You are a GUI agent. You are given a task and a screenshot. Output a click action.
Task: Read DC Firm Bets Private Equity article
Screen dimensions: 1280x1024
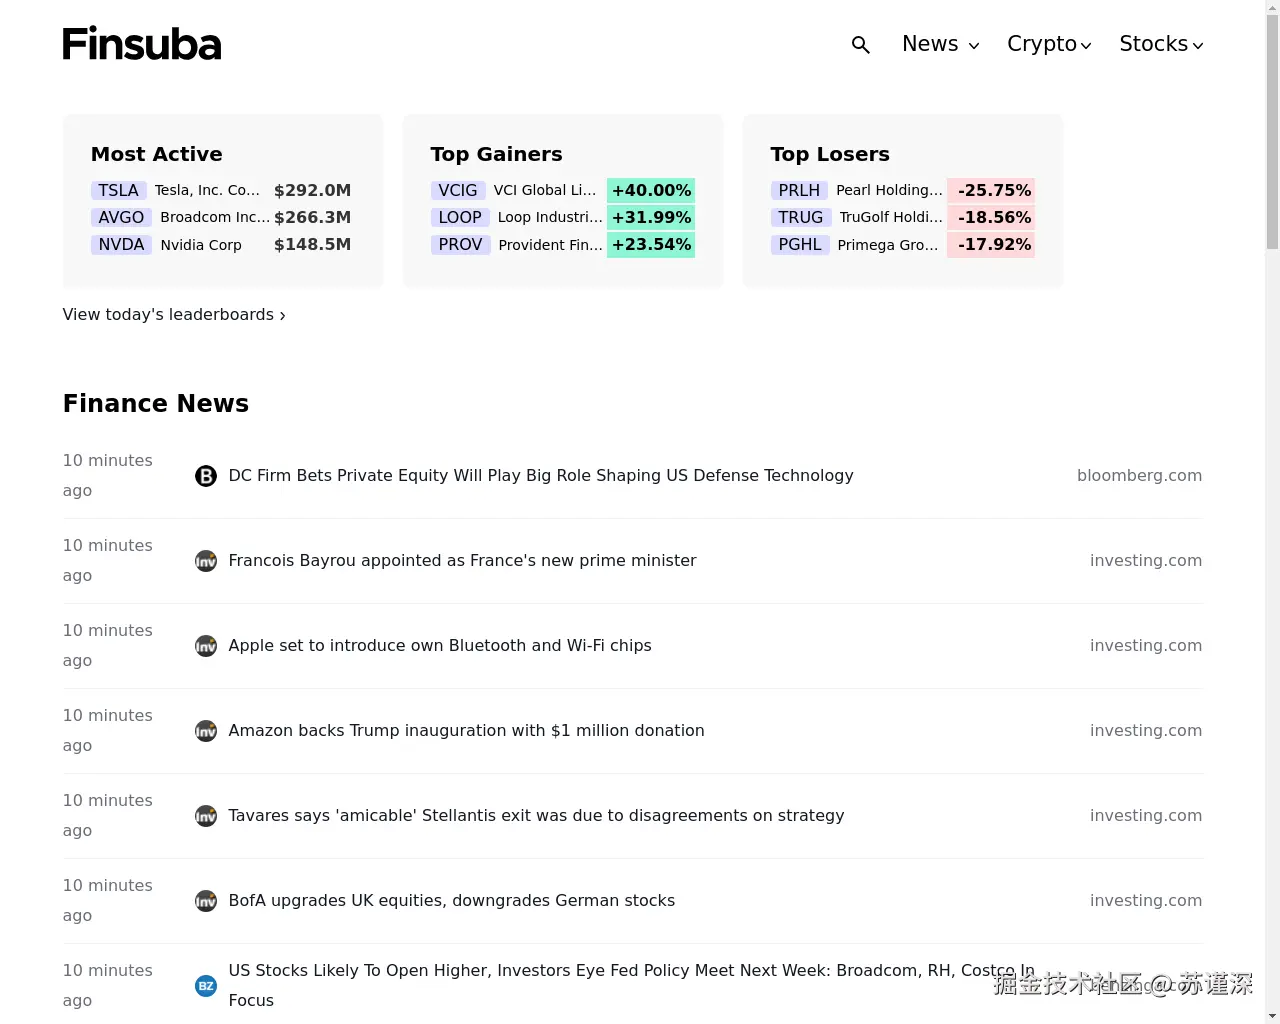(x=541, y=476)
